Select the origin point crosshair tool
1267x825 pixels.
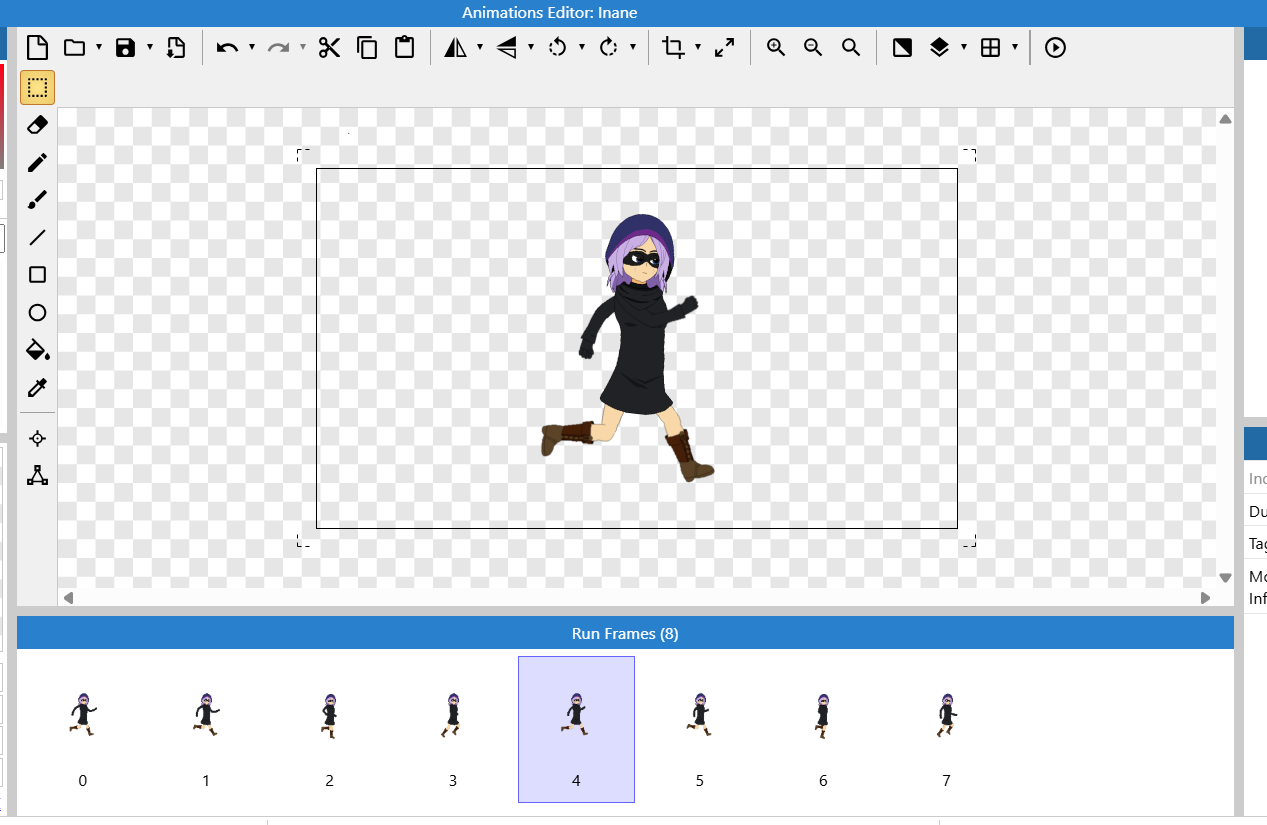(x=37, y=438)
